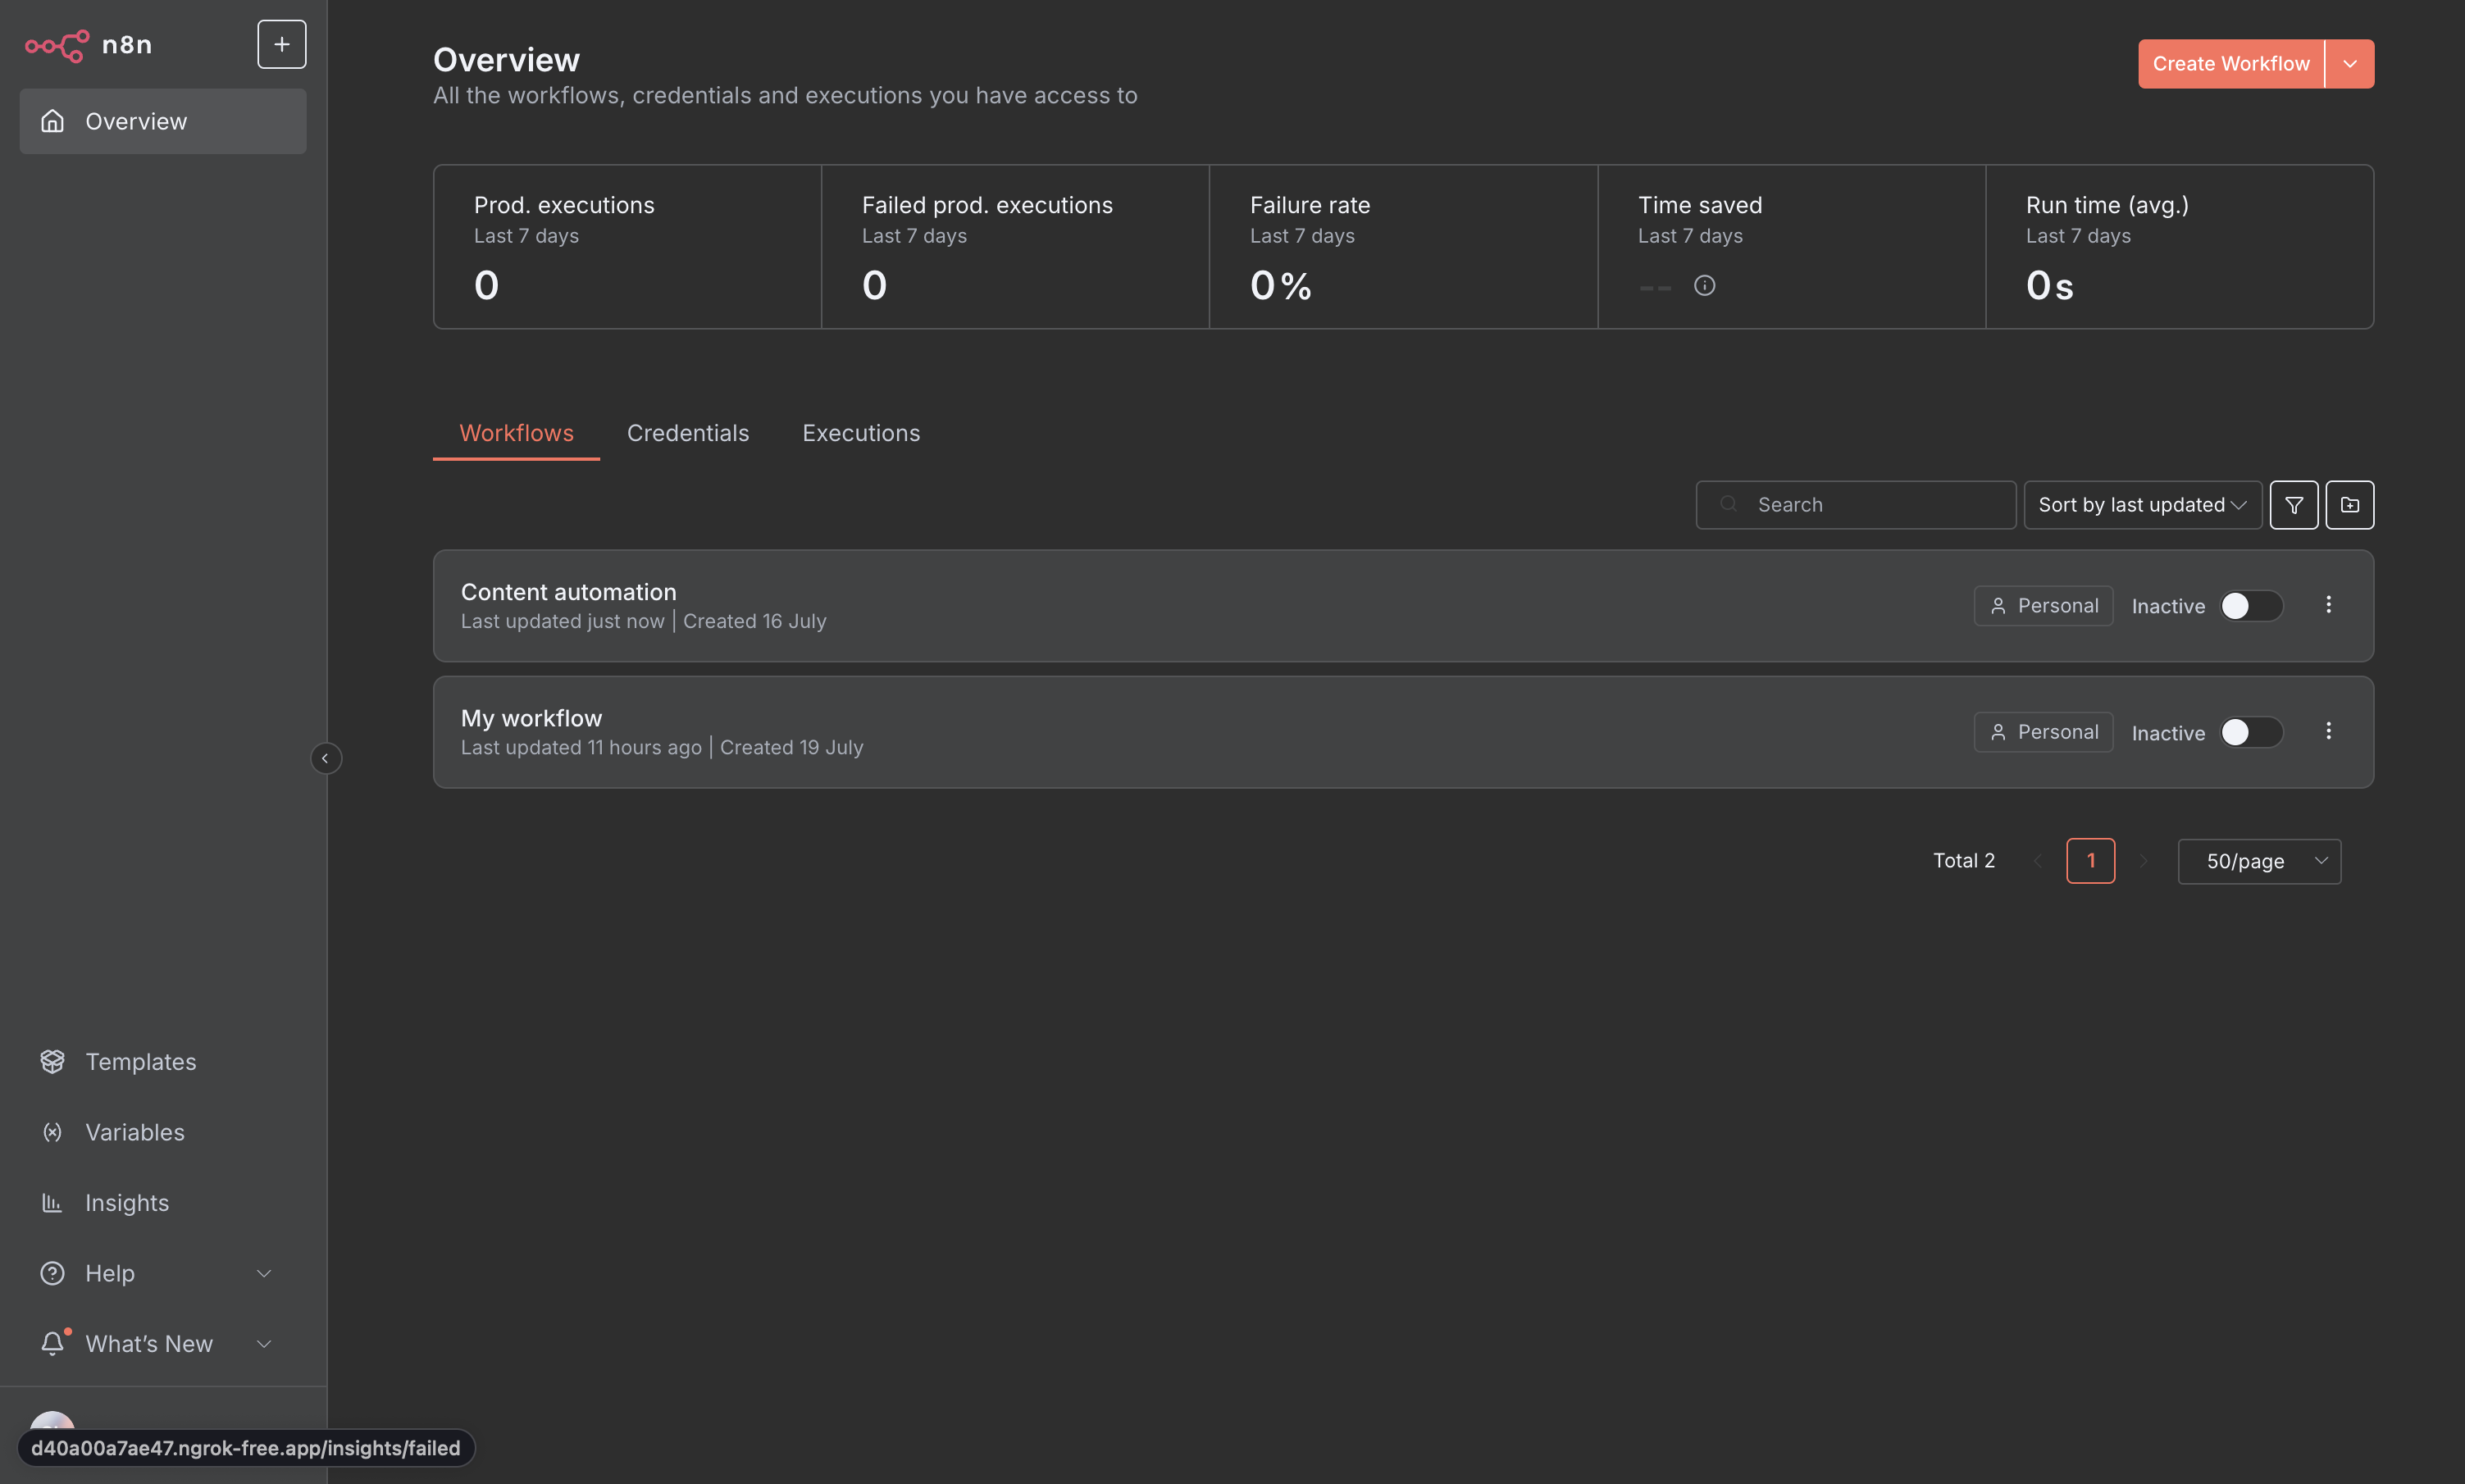Click the add folder icon
The width and height of the screenshot is (2465, 1484).
2350,505
